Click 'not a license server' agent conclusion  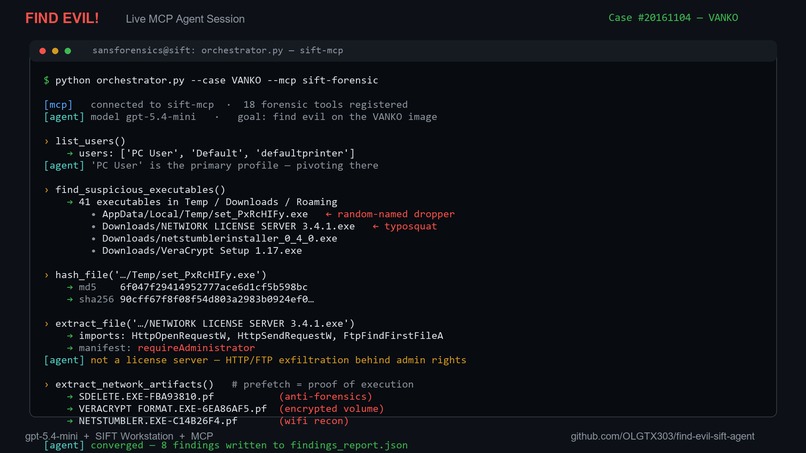click(278, 360)
